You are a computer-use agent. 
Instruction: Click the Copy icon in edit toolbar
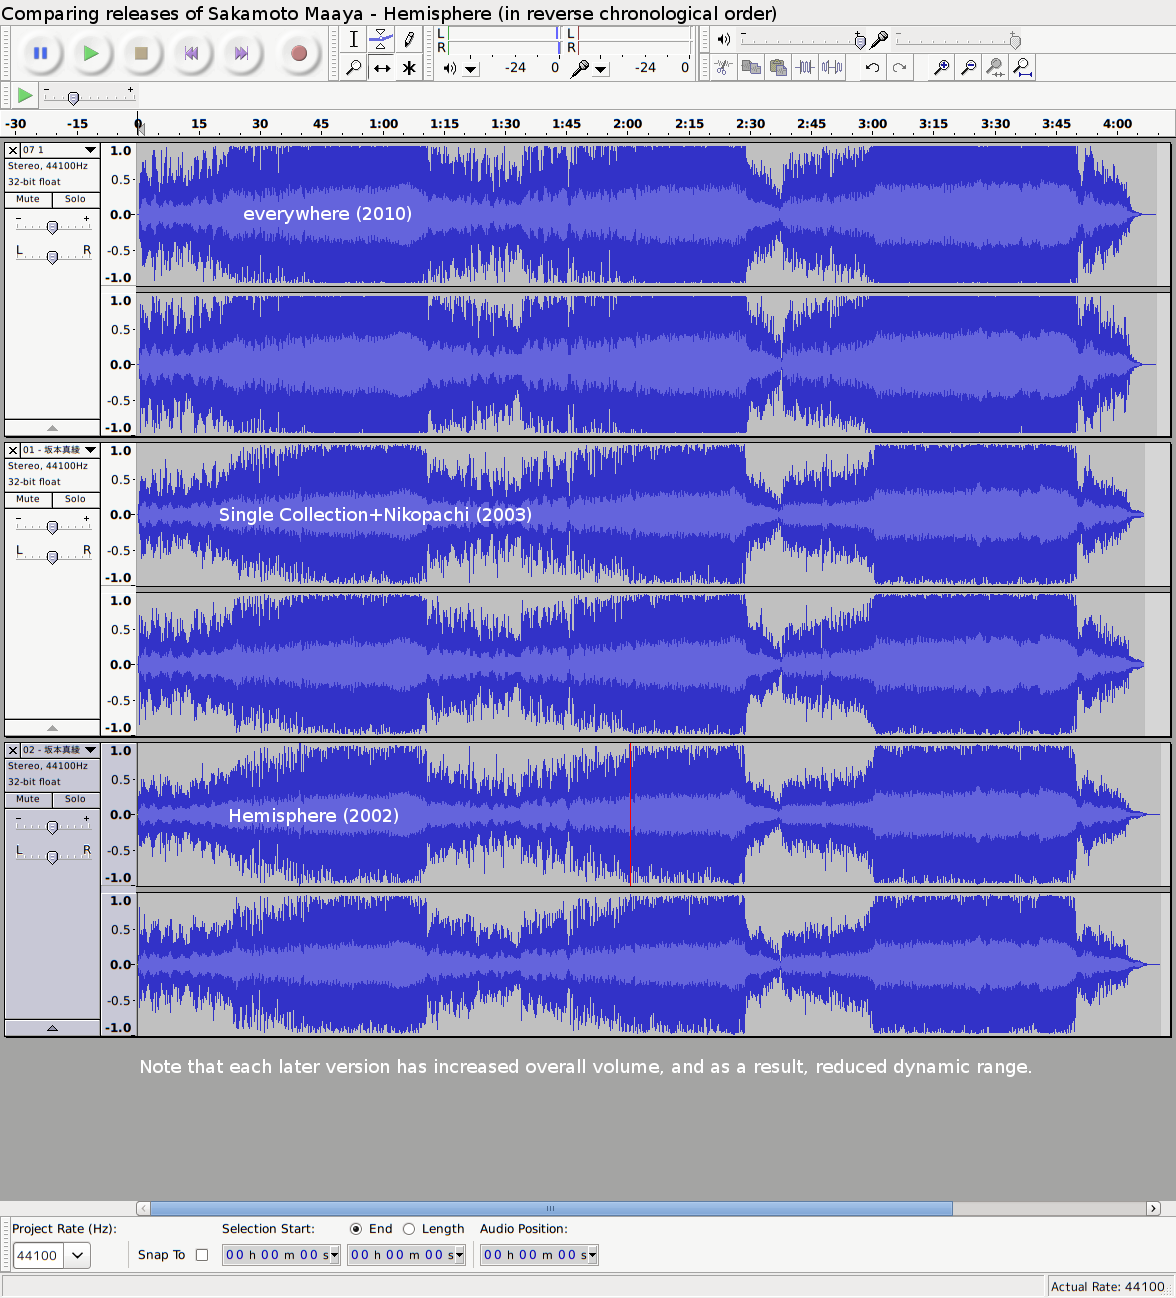coord(750,67)
